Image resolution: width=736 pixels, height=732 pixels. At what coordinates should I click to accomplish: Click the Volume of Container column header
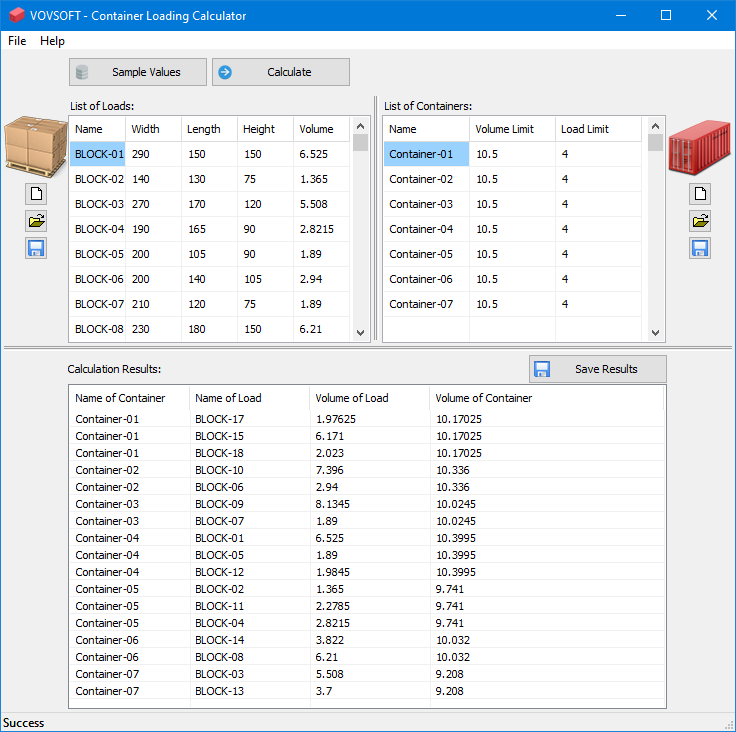(546, 398)
